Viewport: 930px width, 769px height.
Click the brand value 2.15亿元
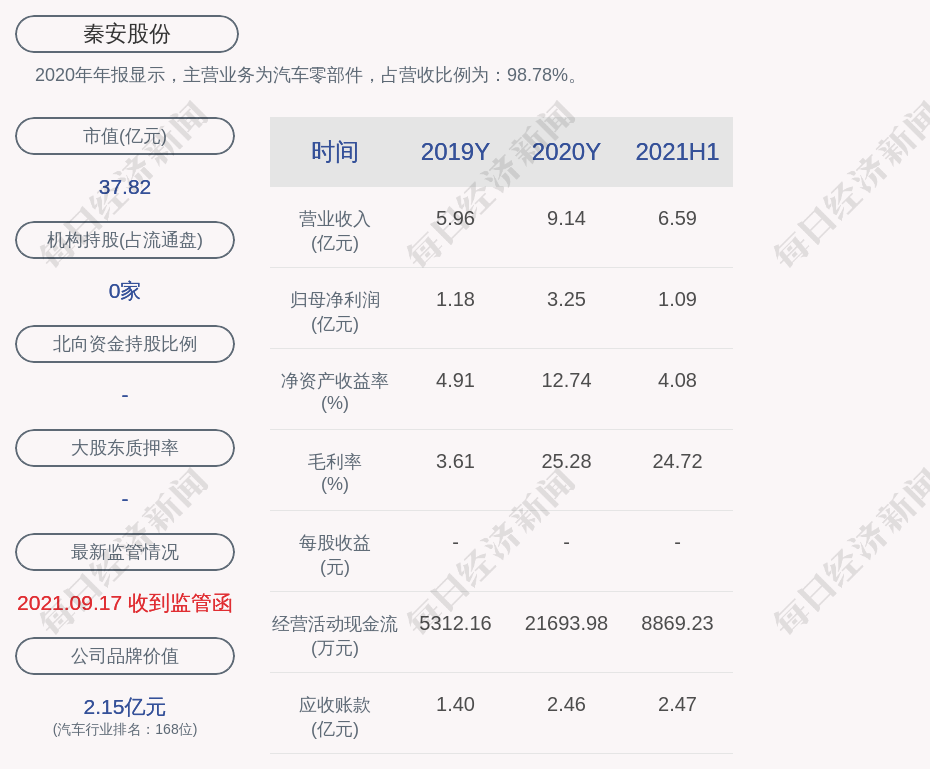click(125, 707)
